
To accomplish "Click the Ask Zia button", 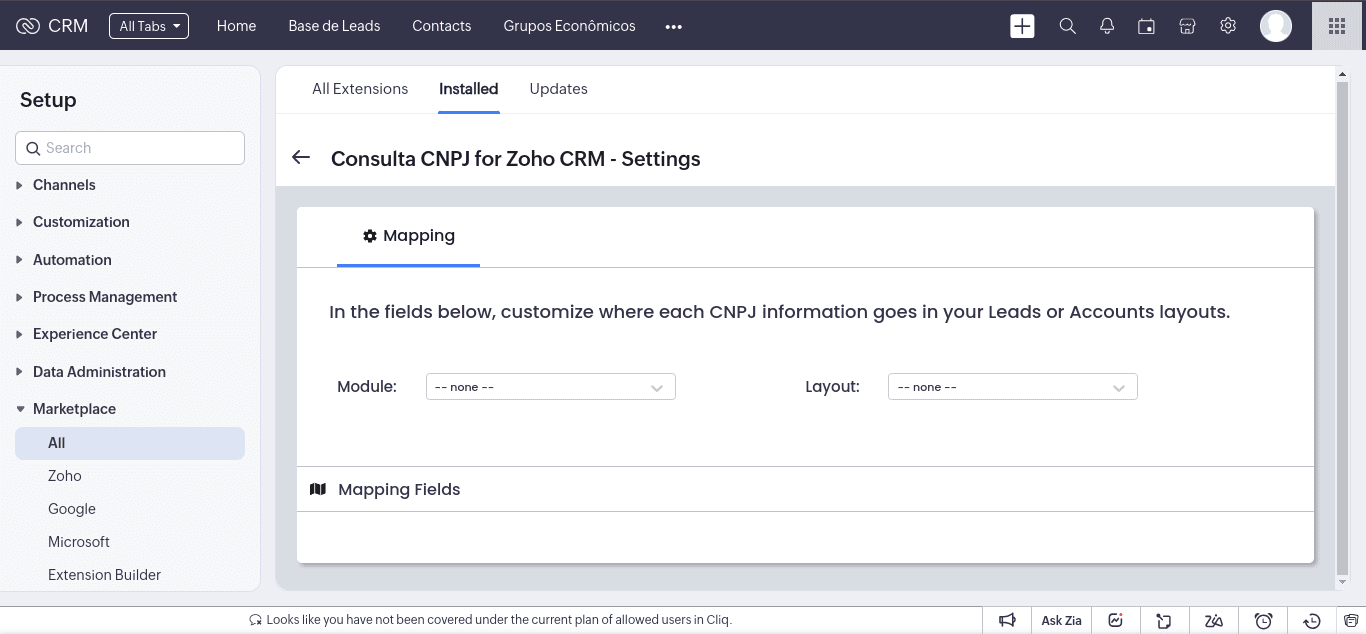I will (x=1061, y=620).
